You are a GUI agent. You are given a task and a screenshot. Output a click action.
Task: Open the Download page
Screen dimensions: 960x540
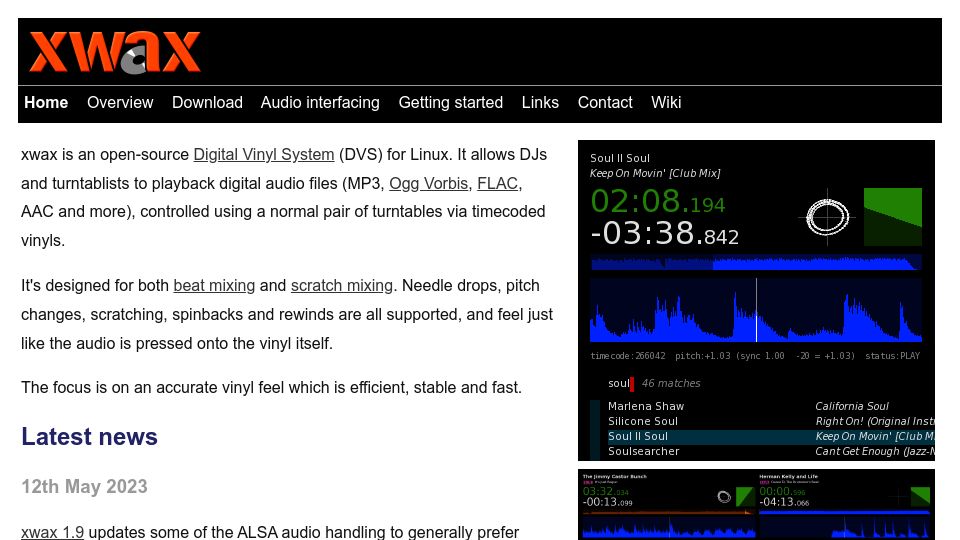click(207, 102)
